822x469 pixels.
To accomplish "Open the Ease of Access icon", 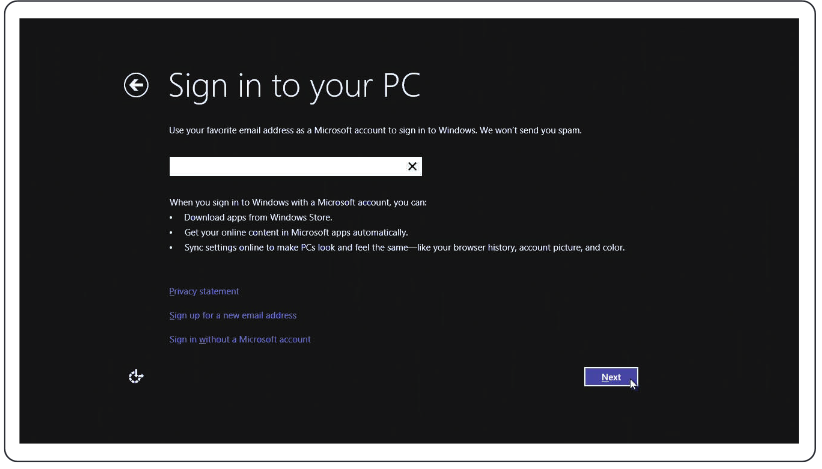I will [x=136, y=376].
